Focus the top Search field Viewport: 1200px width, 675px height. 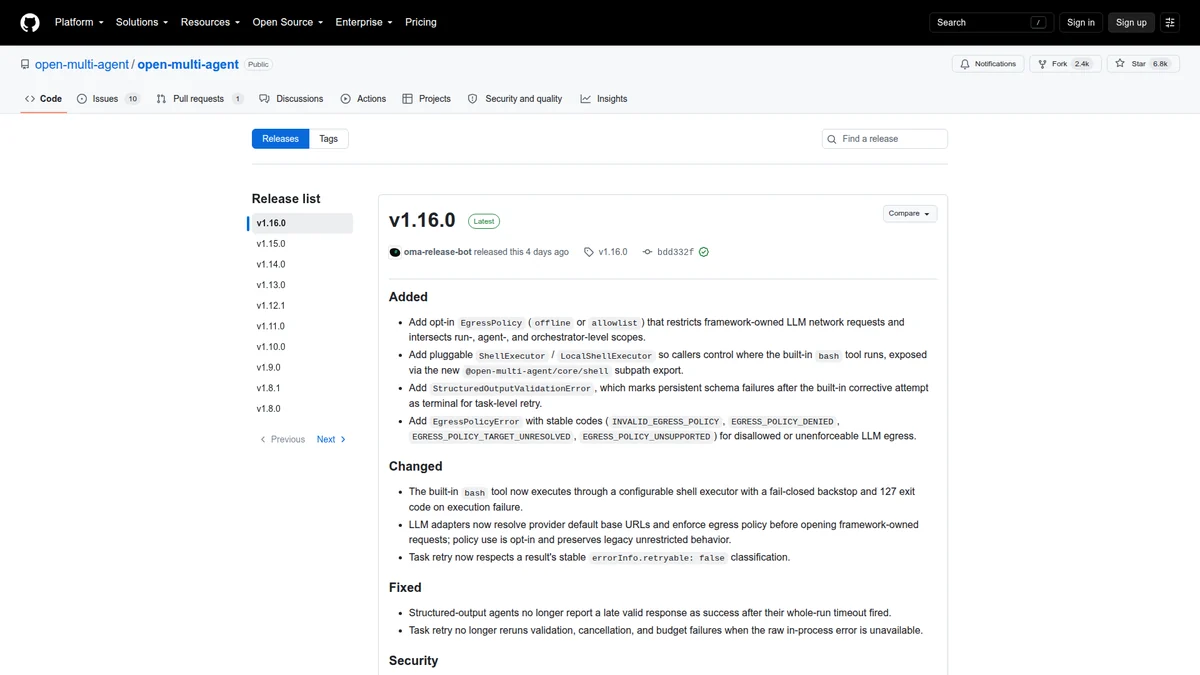pos(990,22)
